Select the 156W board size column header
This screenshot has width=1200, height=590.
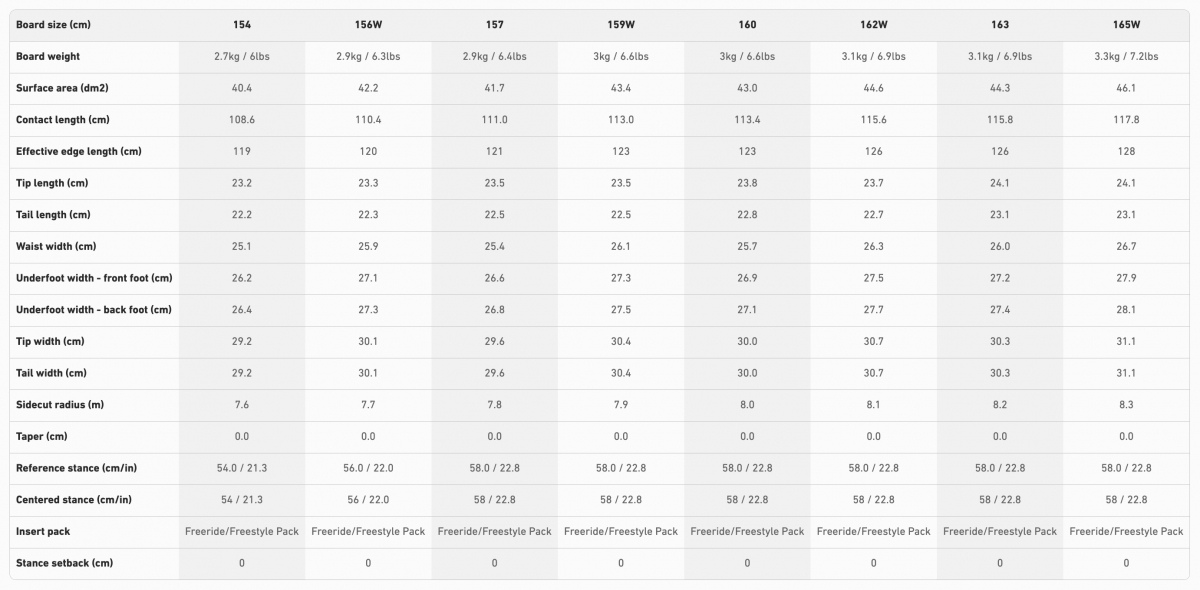click(368, 25)
